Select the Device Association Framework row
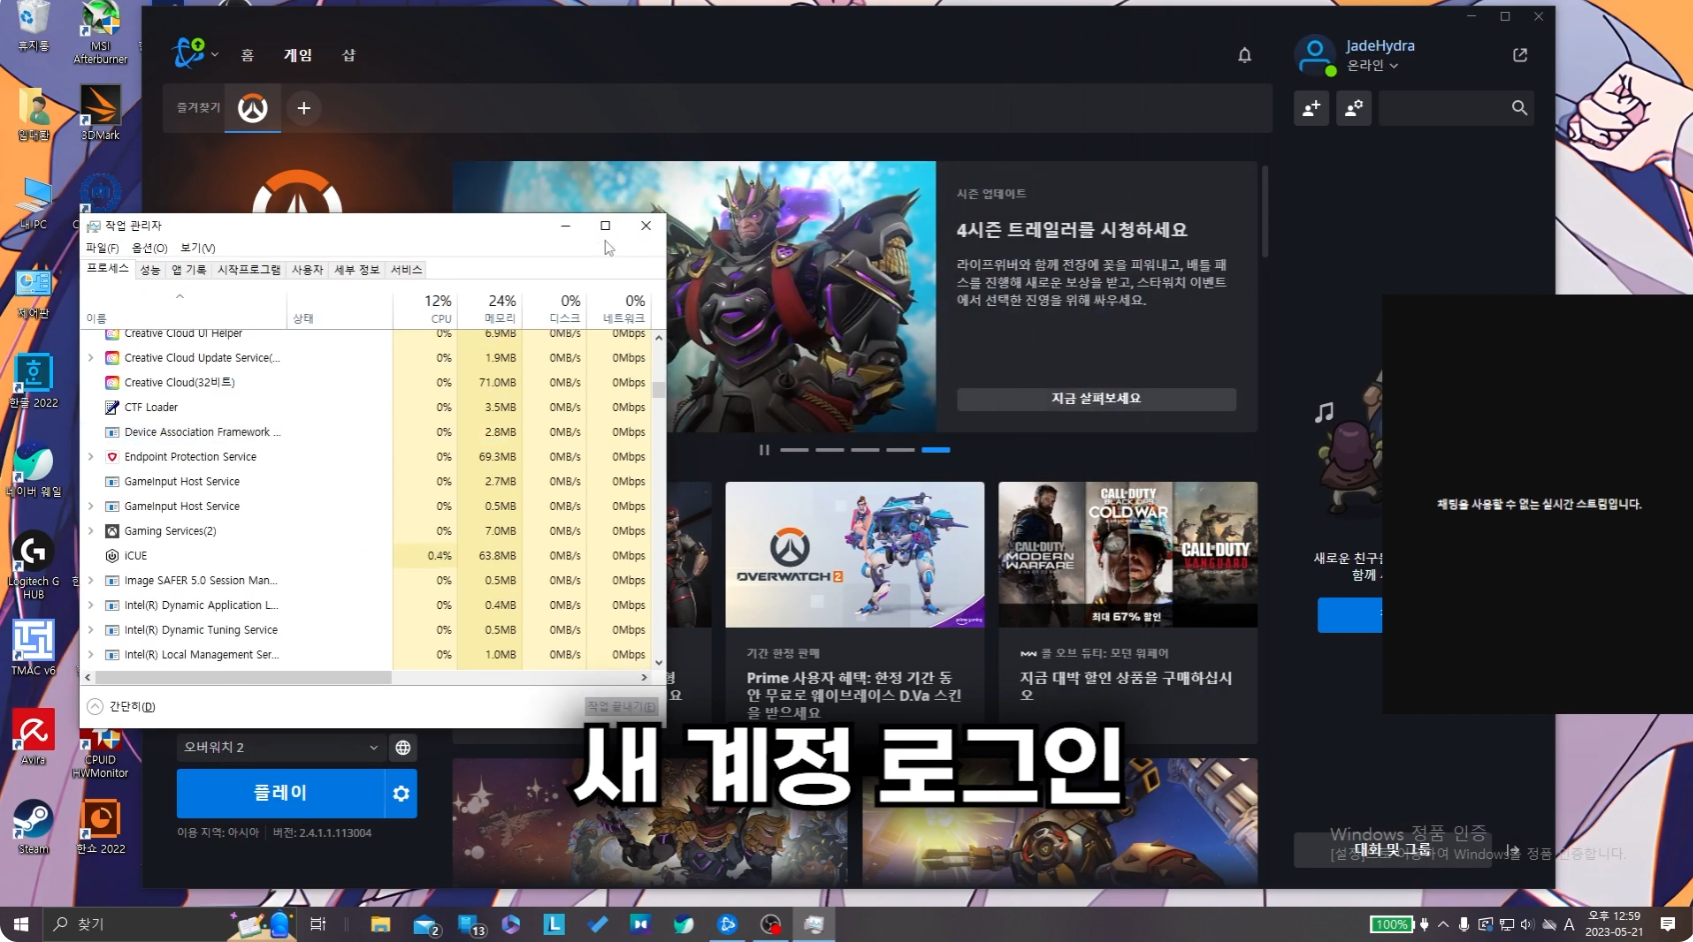 pyautogui.click(x=366, y=432)
